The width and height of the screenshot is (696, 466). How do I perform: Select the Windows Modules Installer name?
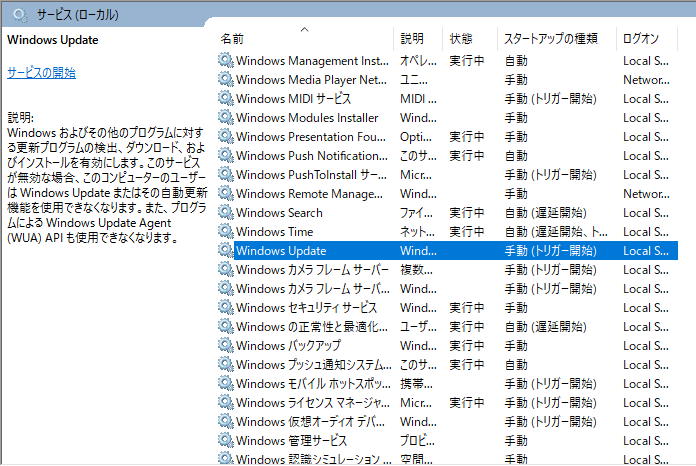point(307,118)
